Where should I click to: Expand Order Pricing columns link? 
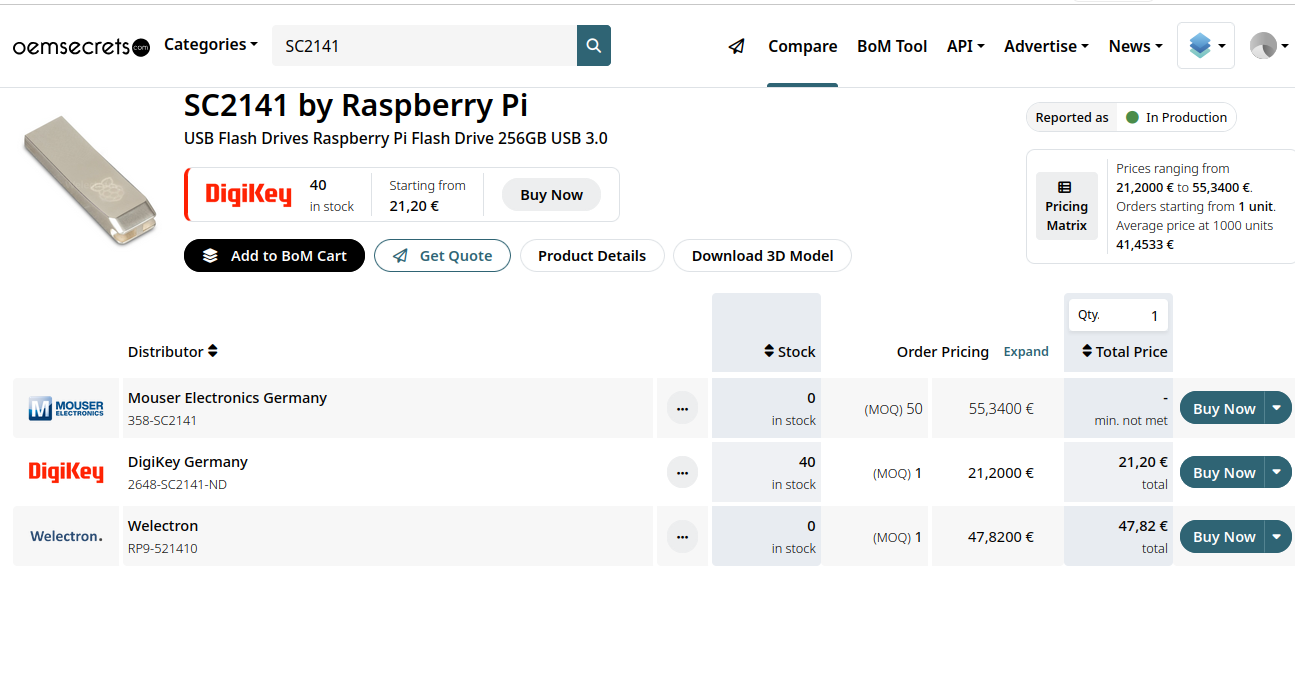click(x=1026, y=352)
